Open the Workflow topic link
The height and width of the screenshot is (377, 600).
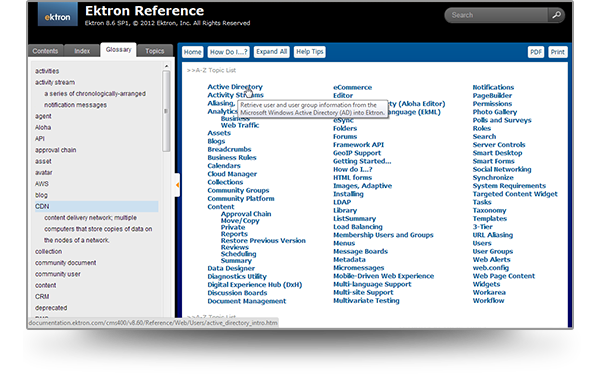[488, 301]
